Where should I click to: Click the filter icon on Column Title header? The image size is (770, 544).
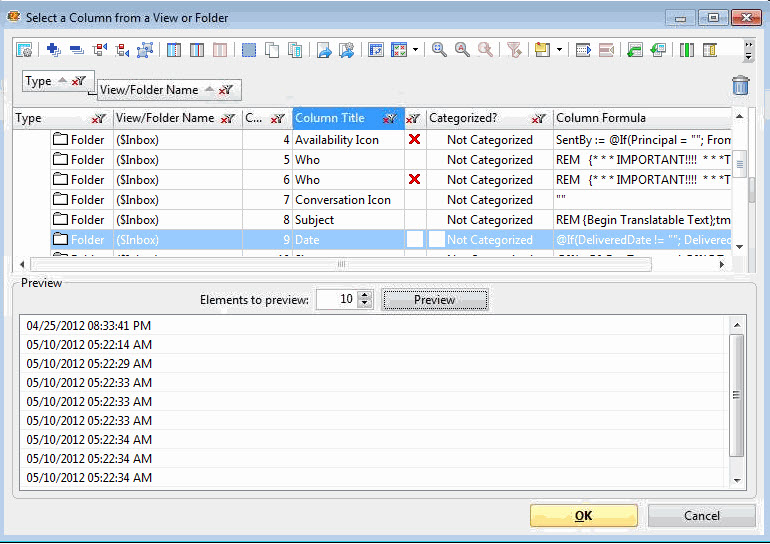pos(389,119)
